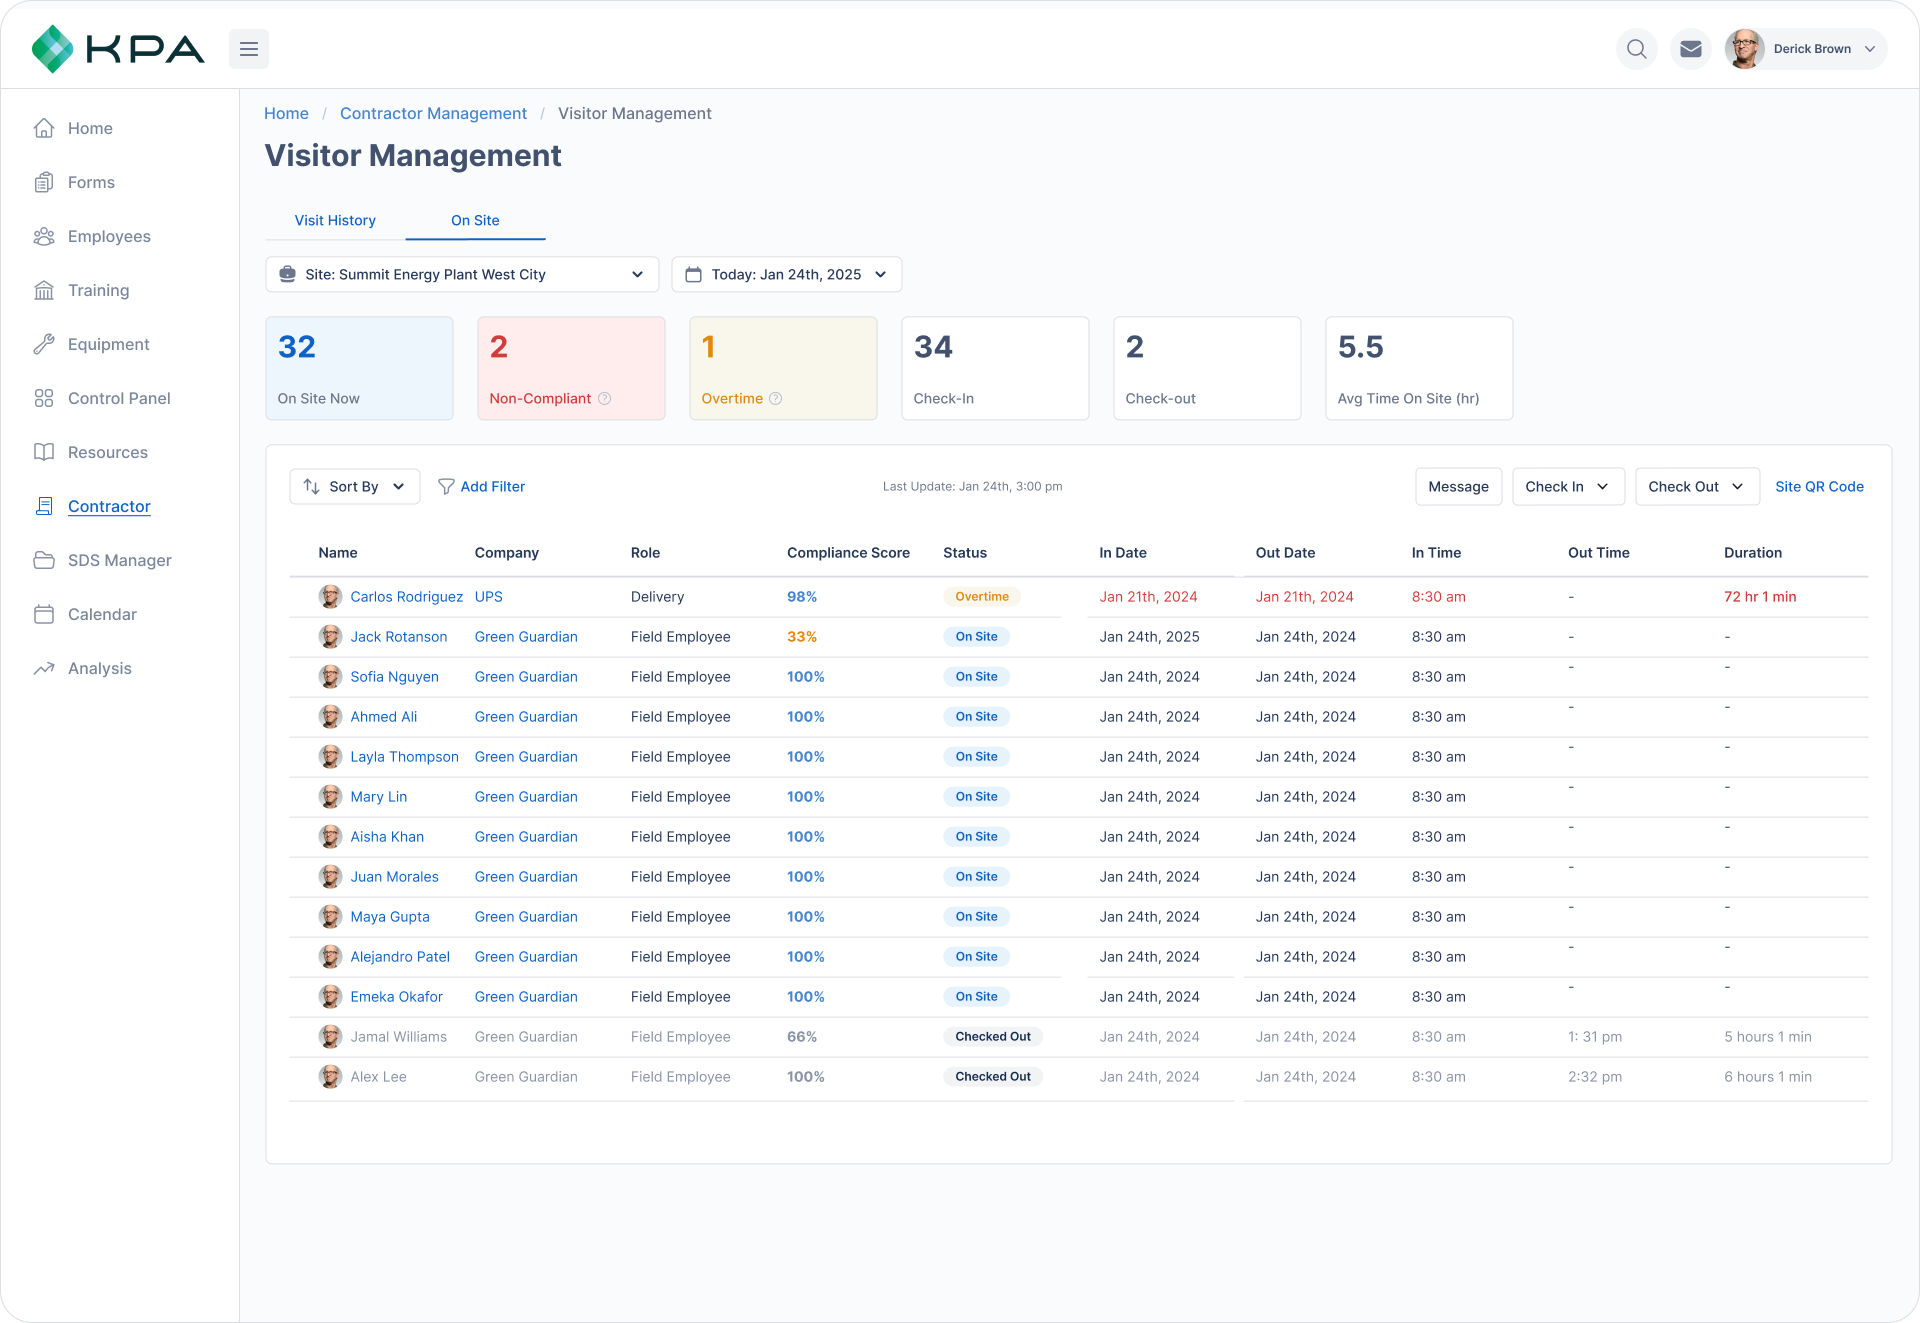Expand the Sort By dropdown
Screen dimensions: 1920x1323
(x=354, y=486)
